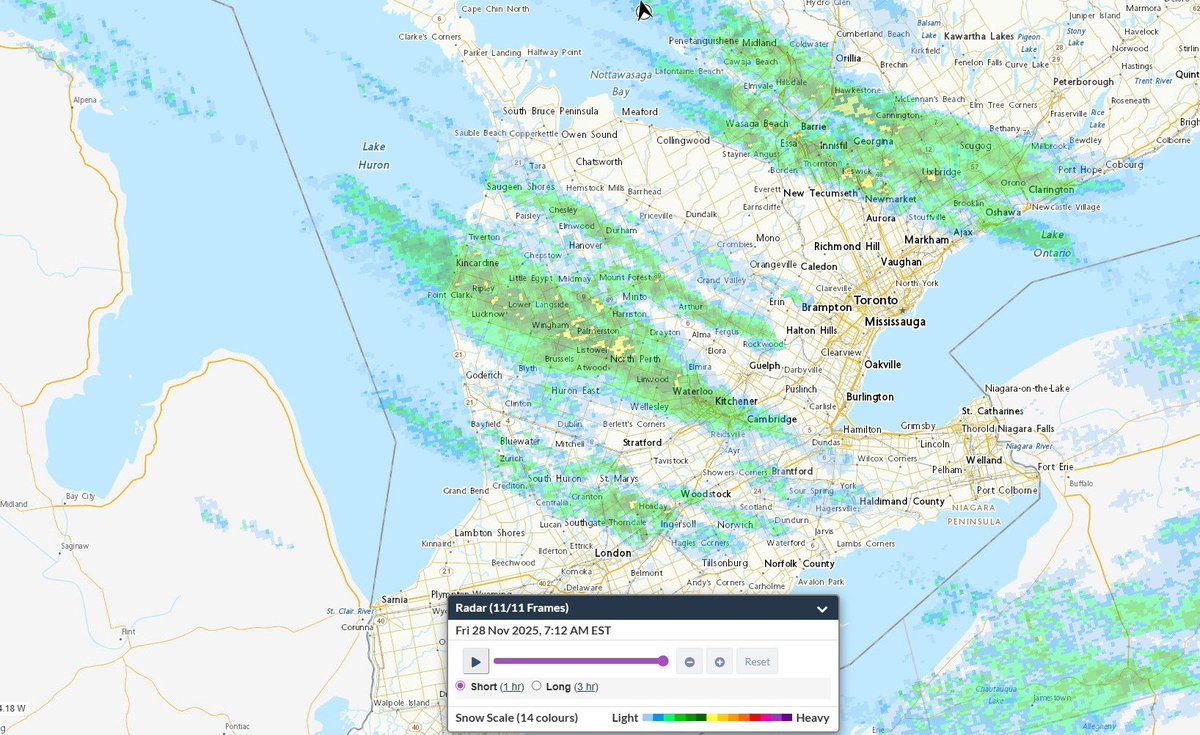Select the Long radar duration option
This screenshot has height=735, width=1200.
537,686
